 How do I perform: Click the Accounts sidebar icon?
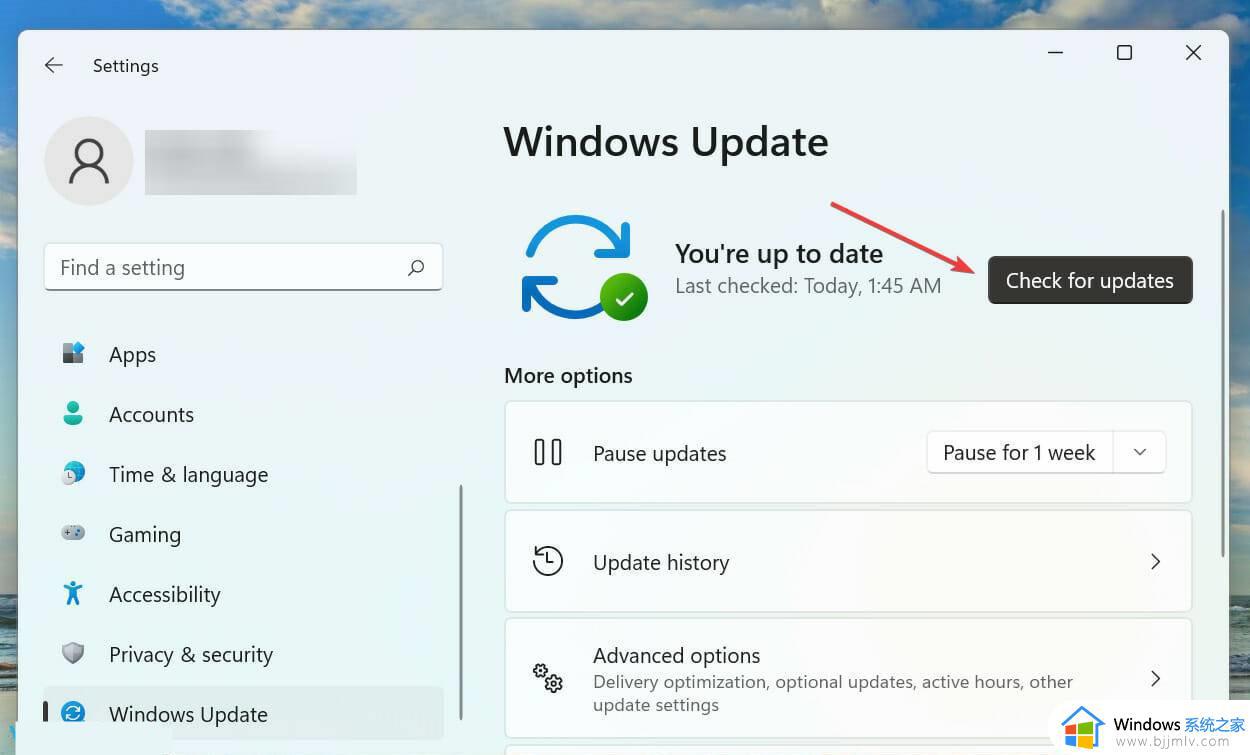tap(73, 414)
